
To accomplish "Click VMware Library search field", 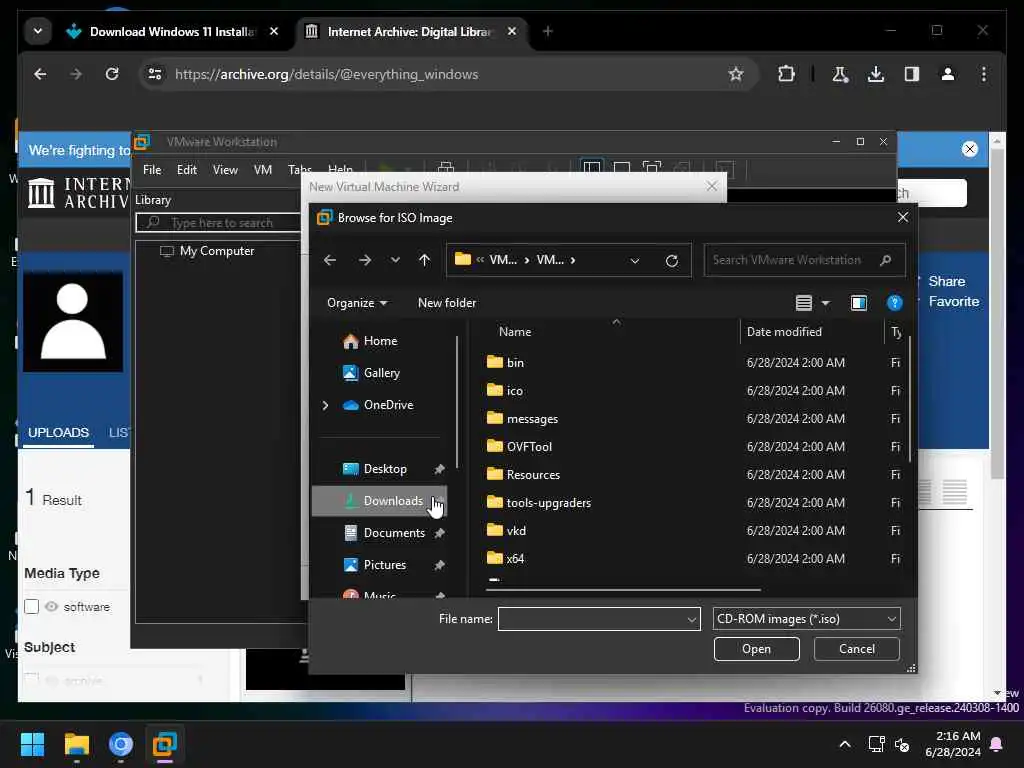I will pyautogui.click(x=219, y=223).
